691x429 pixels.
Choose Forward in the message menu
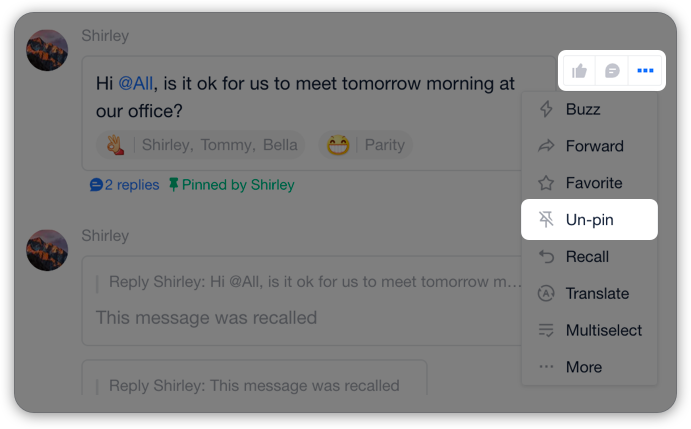[589, 146]
